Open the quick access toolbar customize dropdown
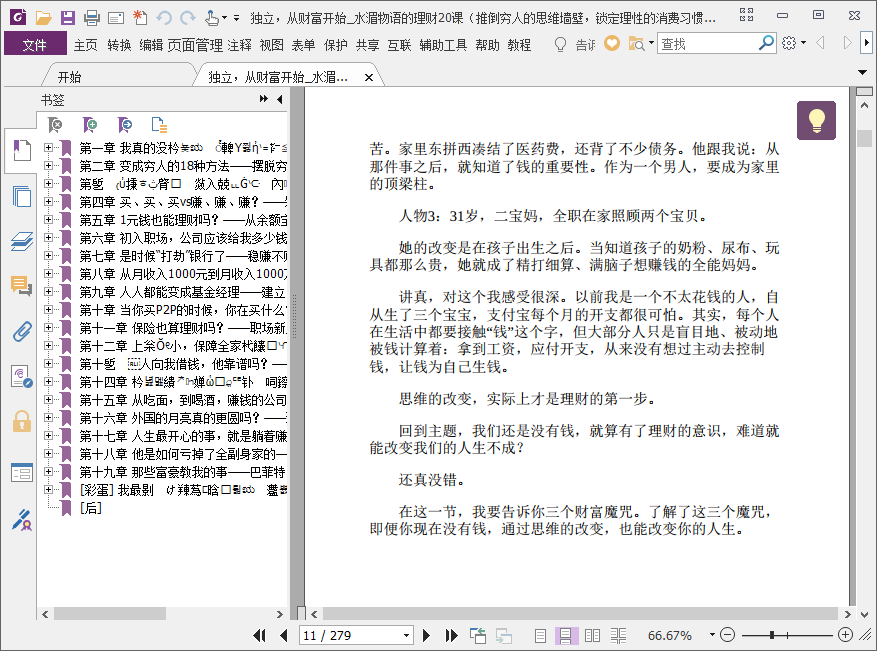This screenshot has width=877, height=651. click(237, 18)
